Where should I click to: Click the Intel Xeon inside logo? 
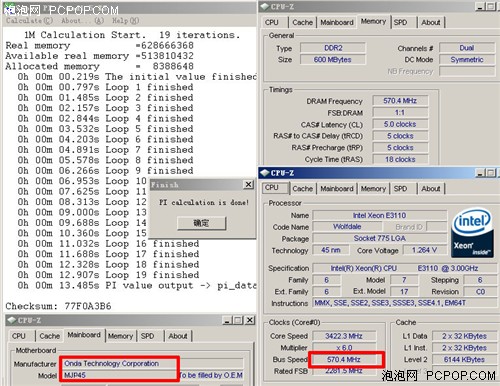472,233
